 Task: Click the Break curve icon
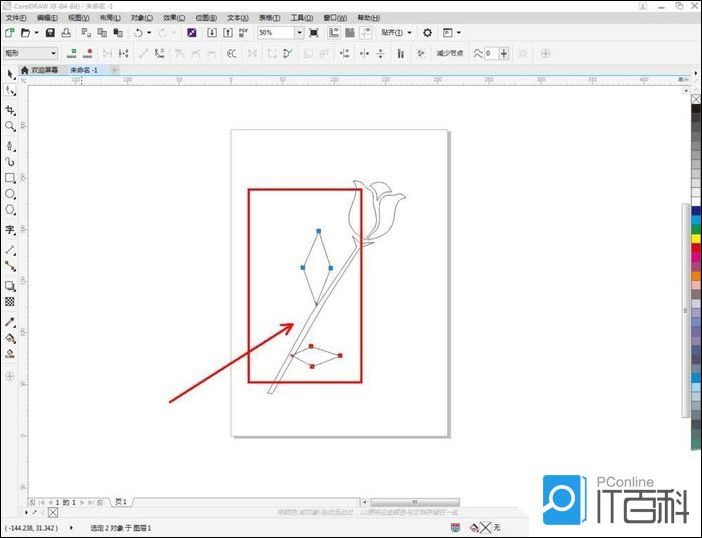[x=124, y=54]
